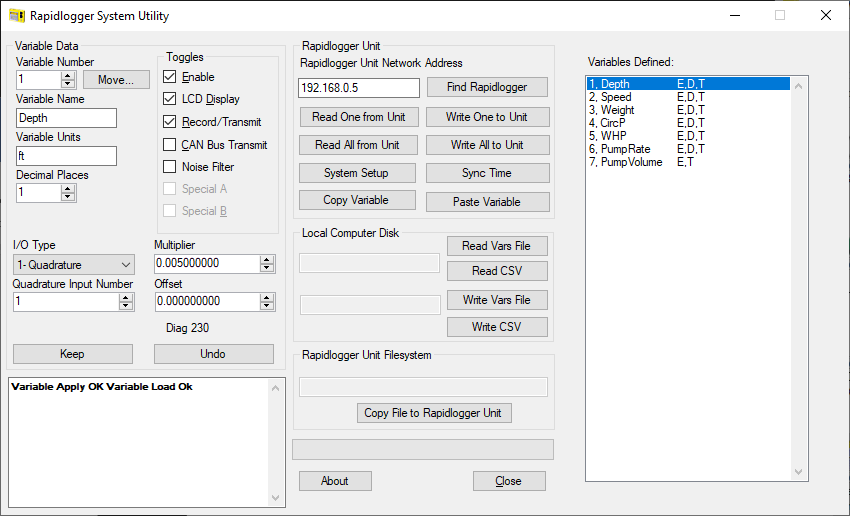The width and height of the screenshot is (850, 516).
Task: Click Copy Variable button
Action: coord(357,200)
